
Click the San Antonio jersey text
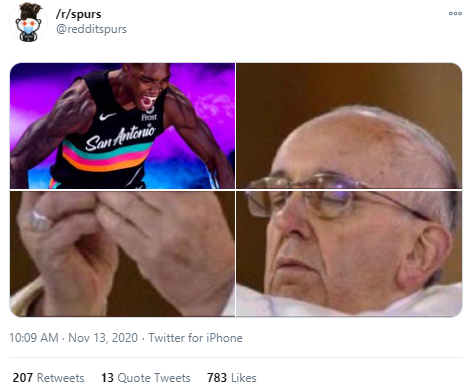[120, 137]
